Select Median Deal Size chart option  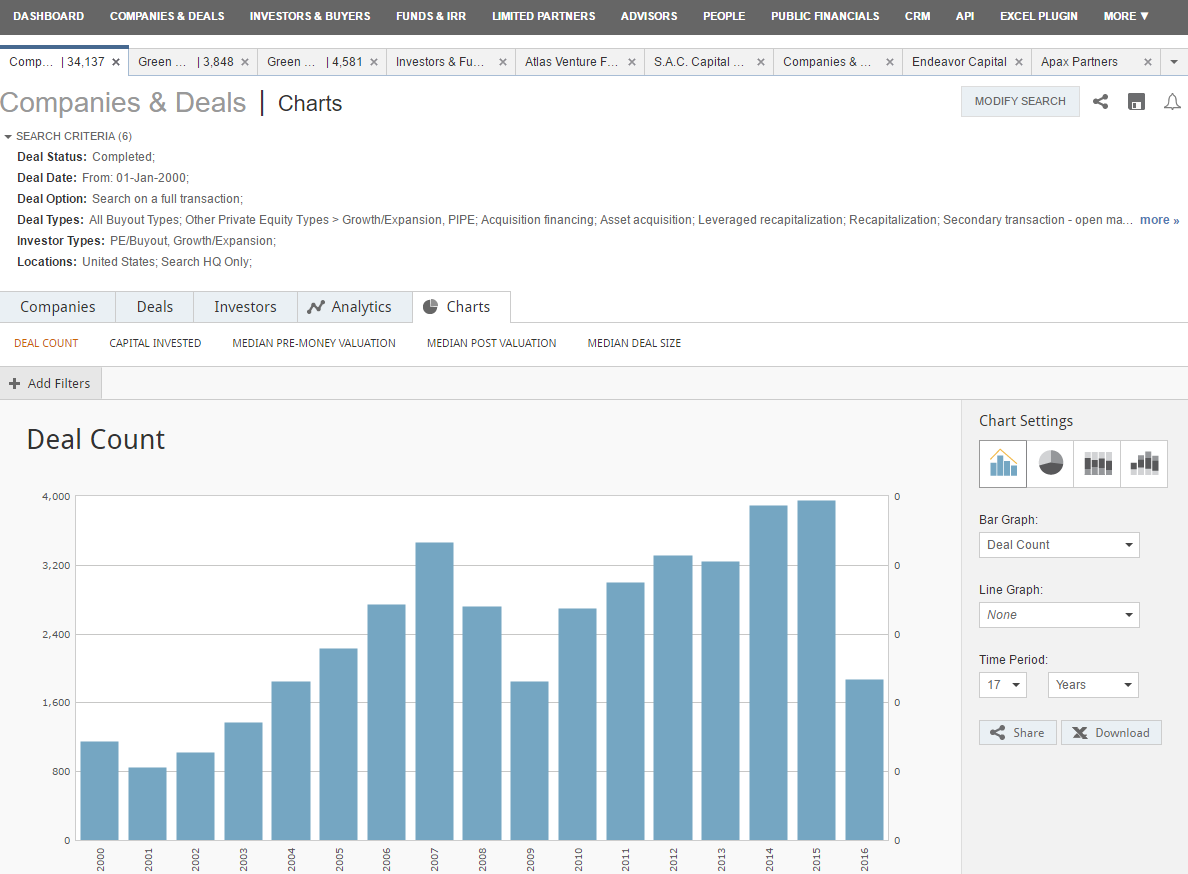(634, 343)
